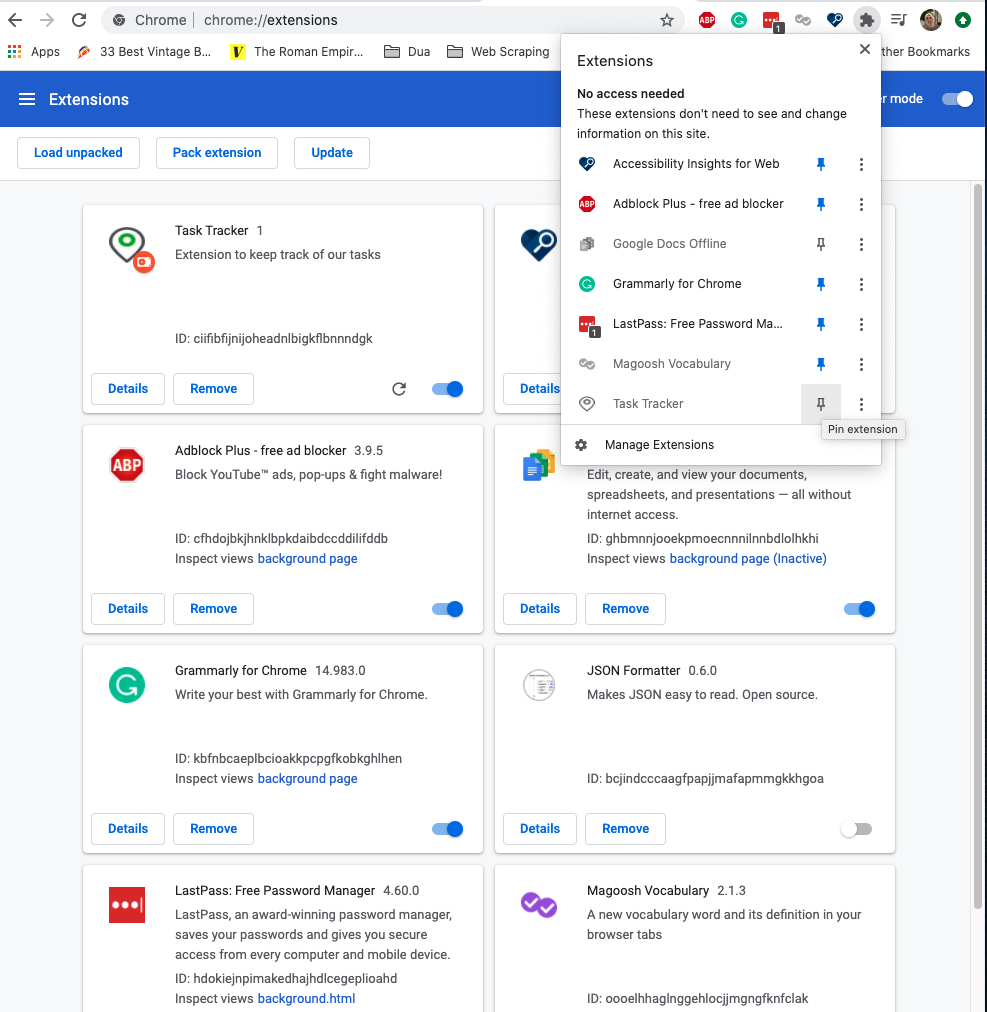Open more actions for LastPass
This screenshot has width=987, height=1012.
point(861,324)
